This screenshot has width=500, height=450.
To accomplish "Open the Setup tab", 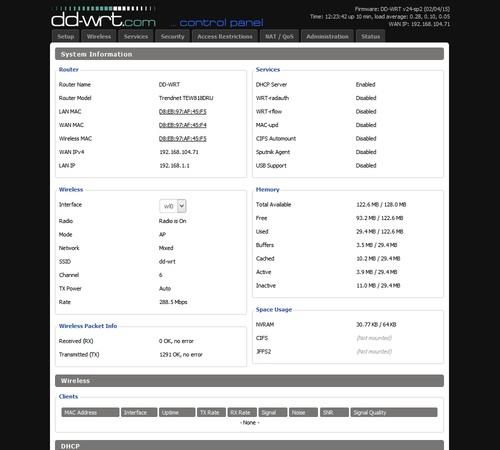I will (x=66, y=36).
